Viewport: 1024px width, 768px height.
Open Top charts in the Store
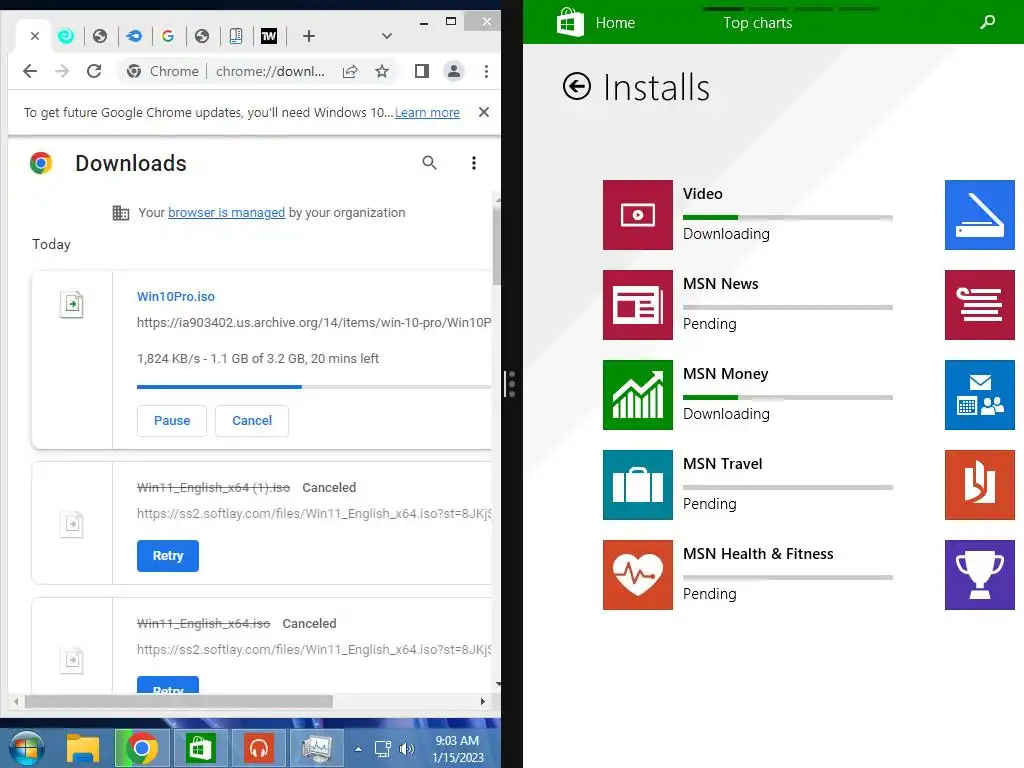click(x=758, y=23)
